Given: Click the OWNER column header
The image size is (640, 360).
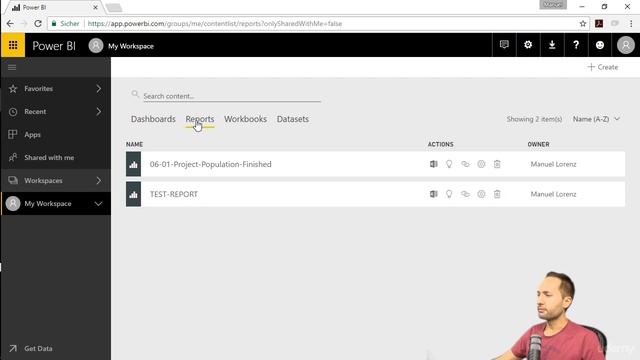Looking at the screenshot, I should pos(538,144).
